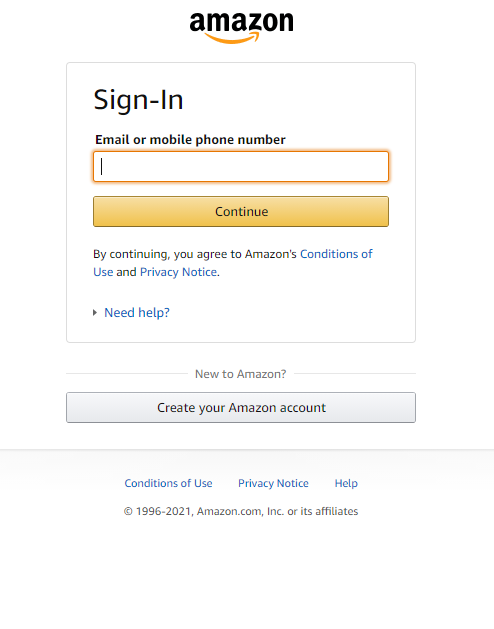This screenshot has width=494, height=629.
Task: Click Create your Amazon account button
Action: (241, 408)
